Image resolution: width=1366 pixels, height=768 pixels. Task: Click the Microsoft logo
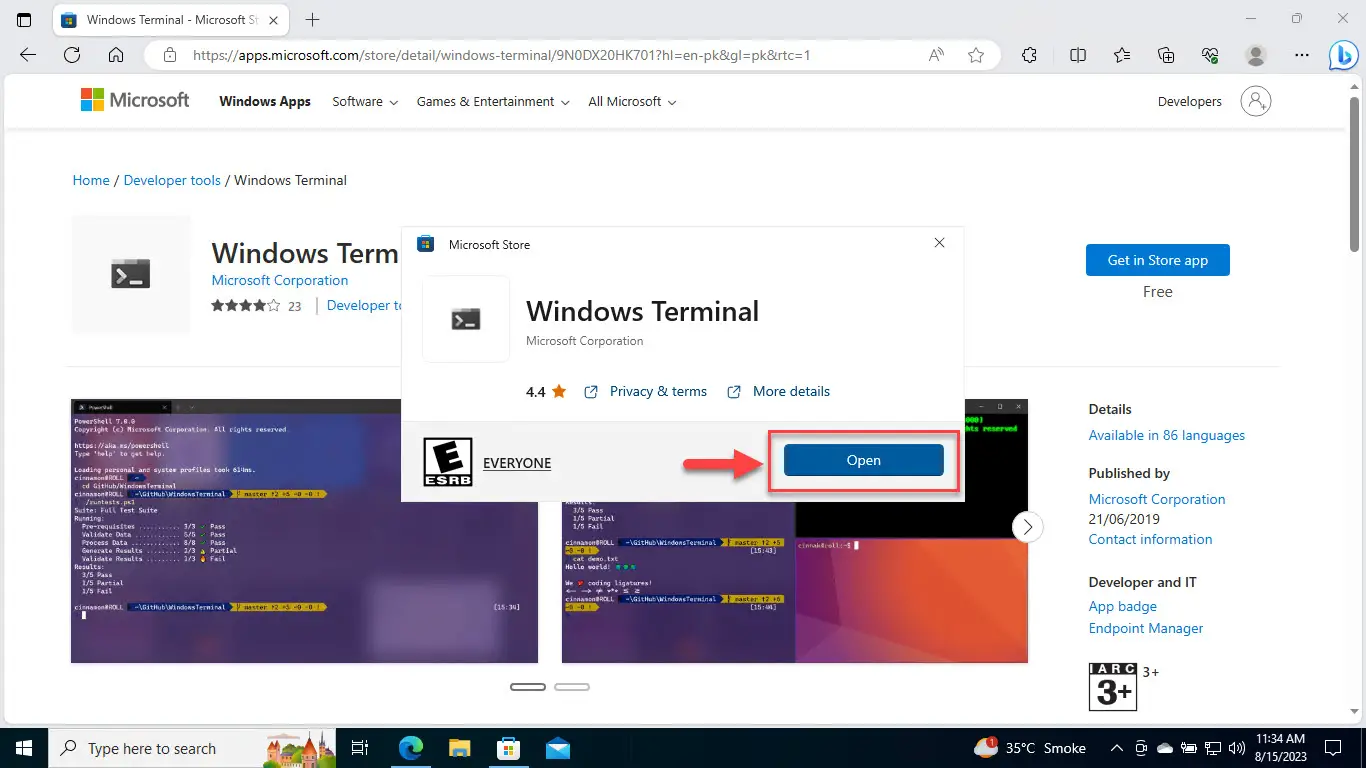(x=135, y=100)
